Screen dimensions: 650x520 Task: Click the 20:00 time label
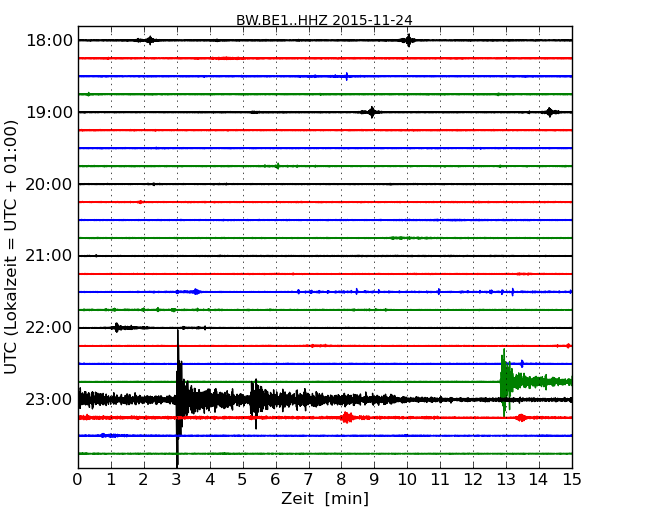coord(49,184)
